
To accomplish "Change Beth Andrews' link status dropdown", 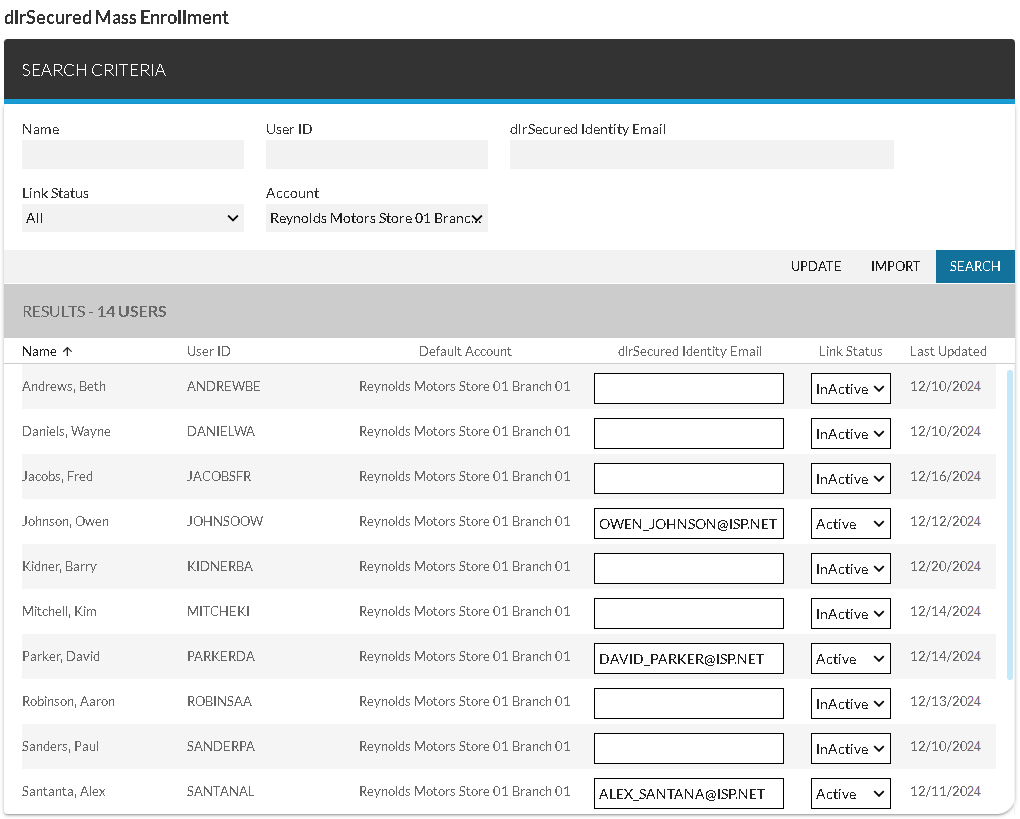I will [x=850, y=389].
